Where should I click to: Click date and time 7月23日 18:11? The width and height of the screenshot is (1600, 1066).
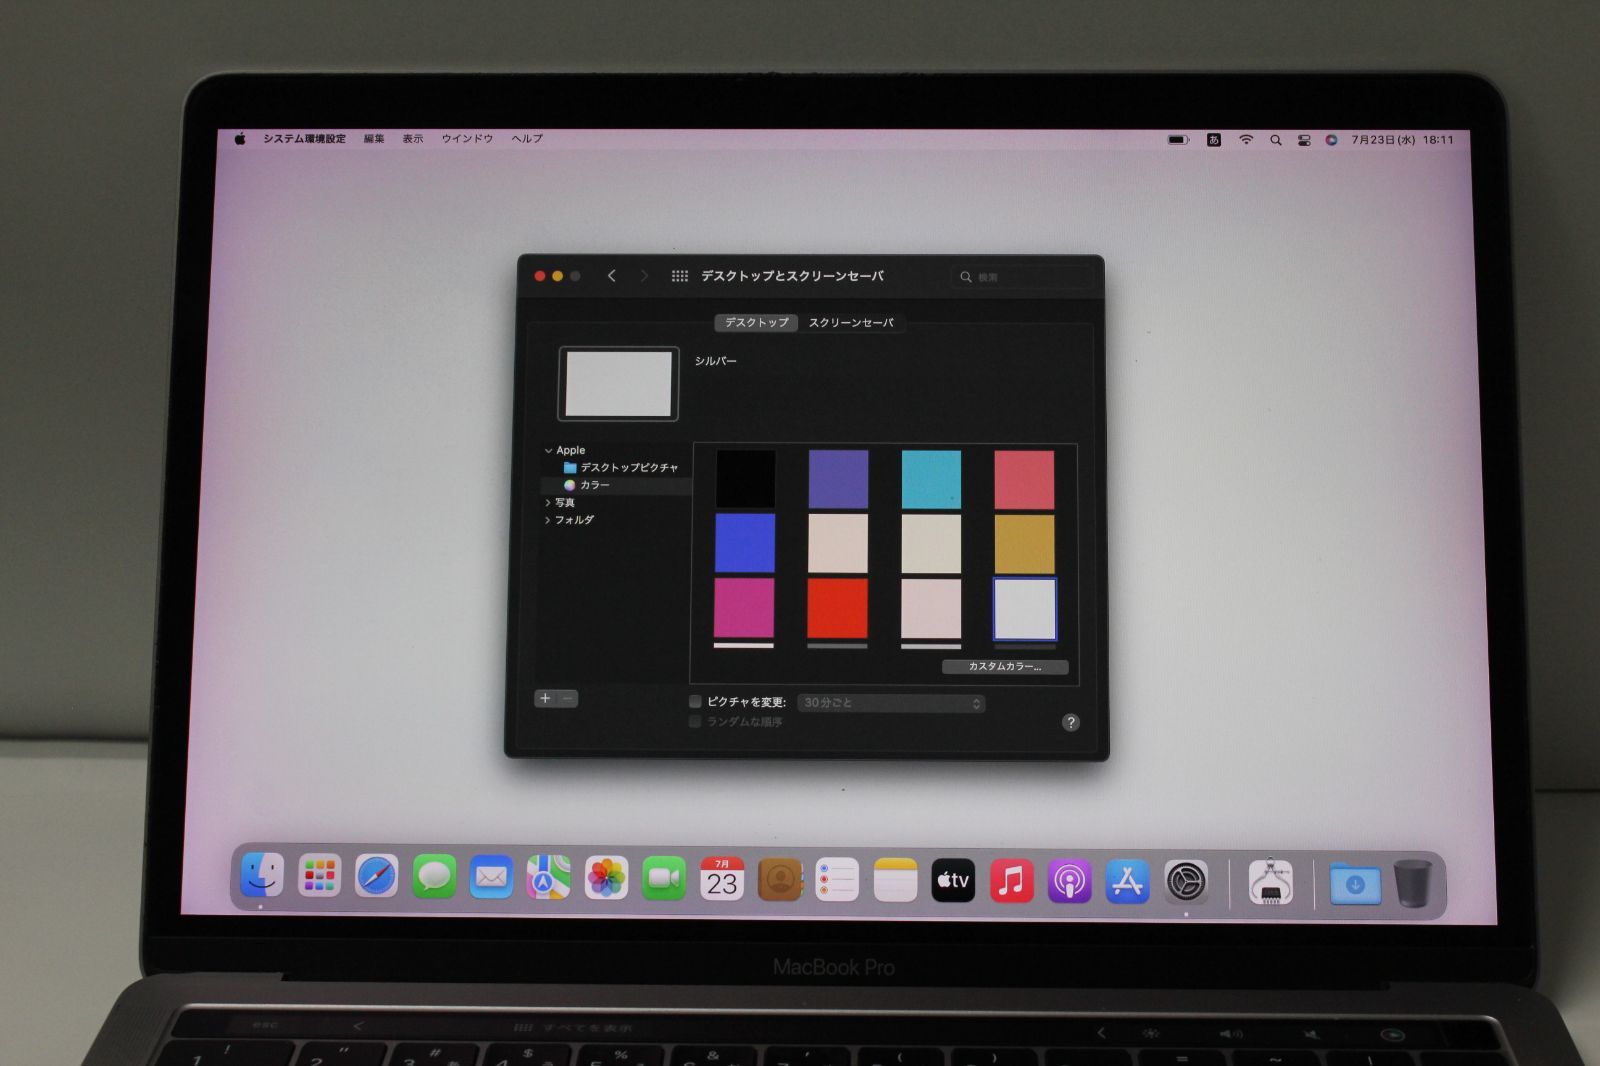[1402, 140]
